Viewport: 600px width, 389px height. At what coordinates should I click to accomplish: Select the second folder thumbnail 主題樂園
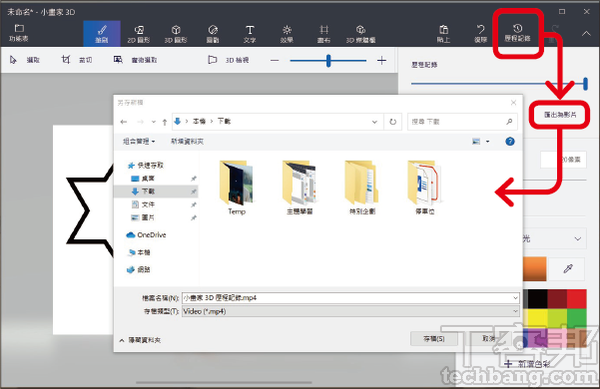pyautogui.click(x=300, y=187)
